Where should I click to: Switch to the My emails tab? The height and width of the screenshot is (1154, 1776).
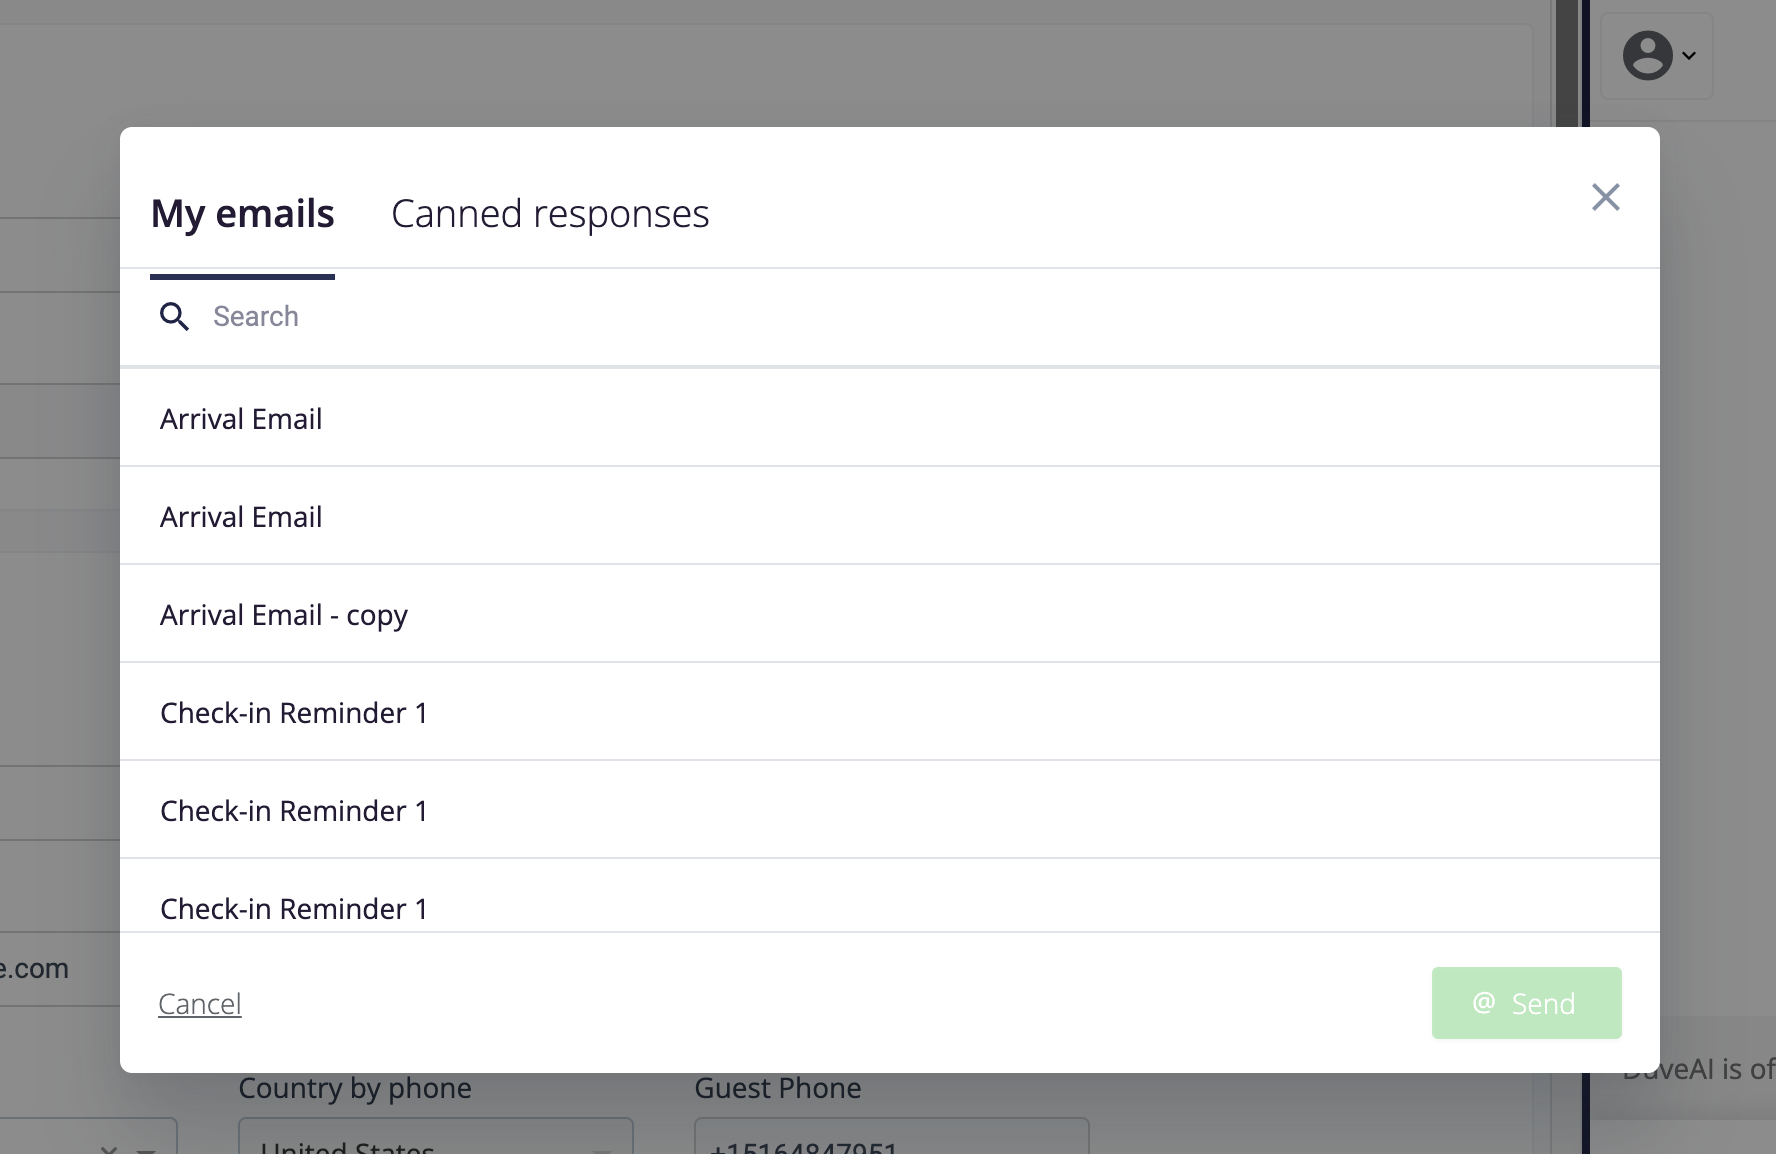click(x=242, y=214)
